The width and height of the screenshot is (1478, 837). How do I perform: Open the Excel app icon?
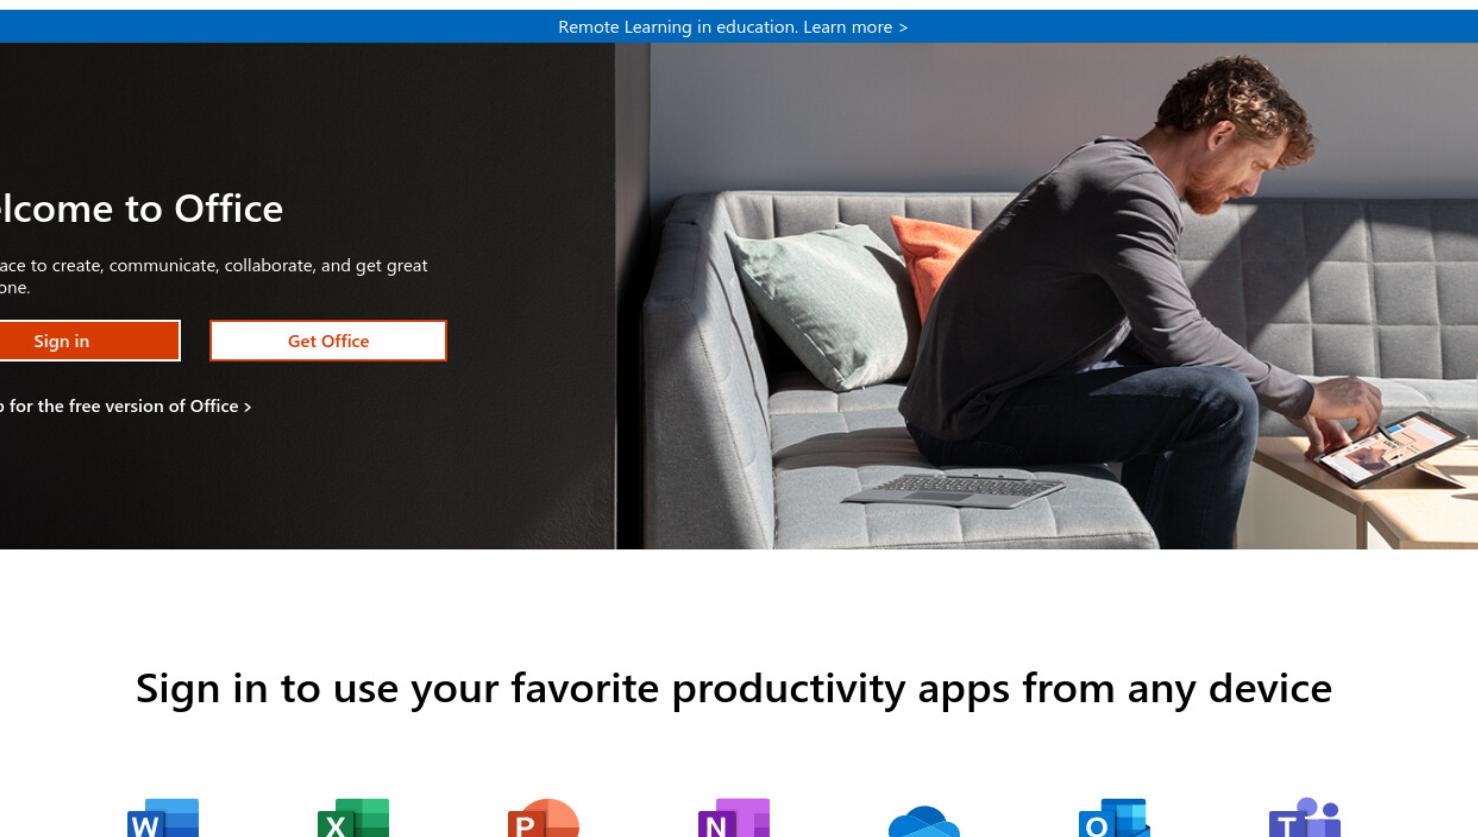[353, 818]
